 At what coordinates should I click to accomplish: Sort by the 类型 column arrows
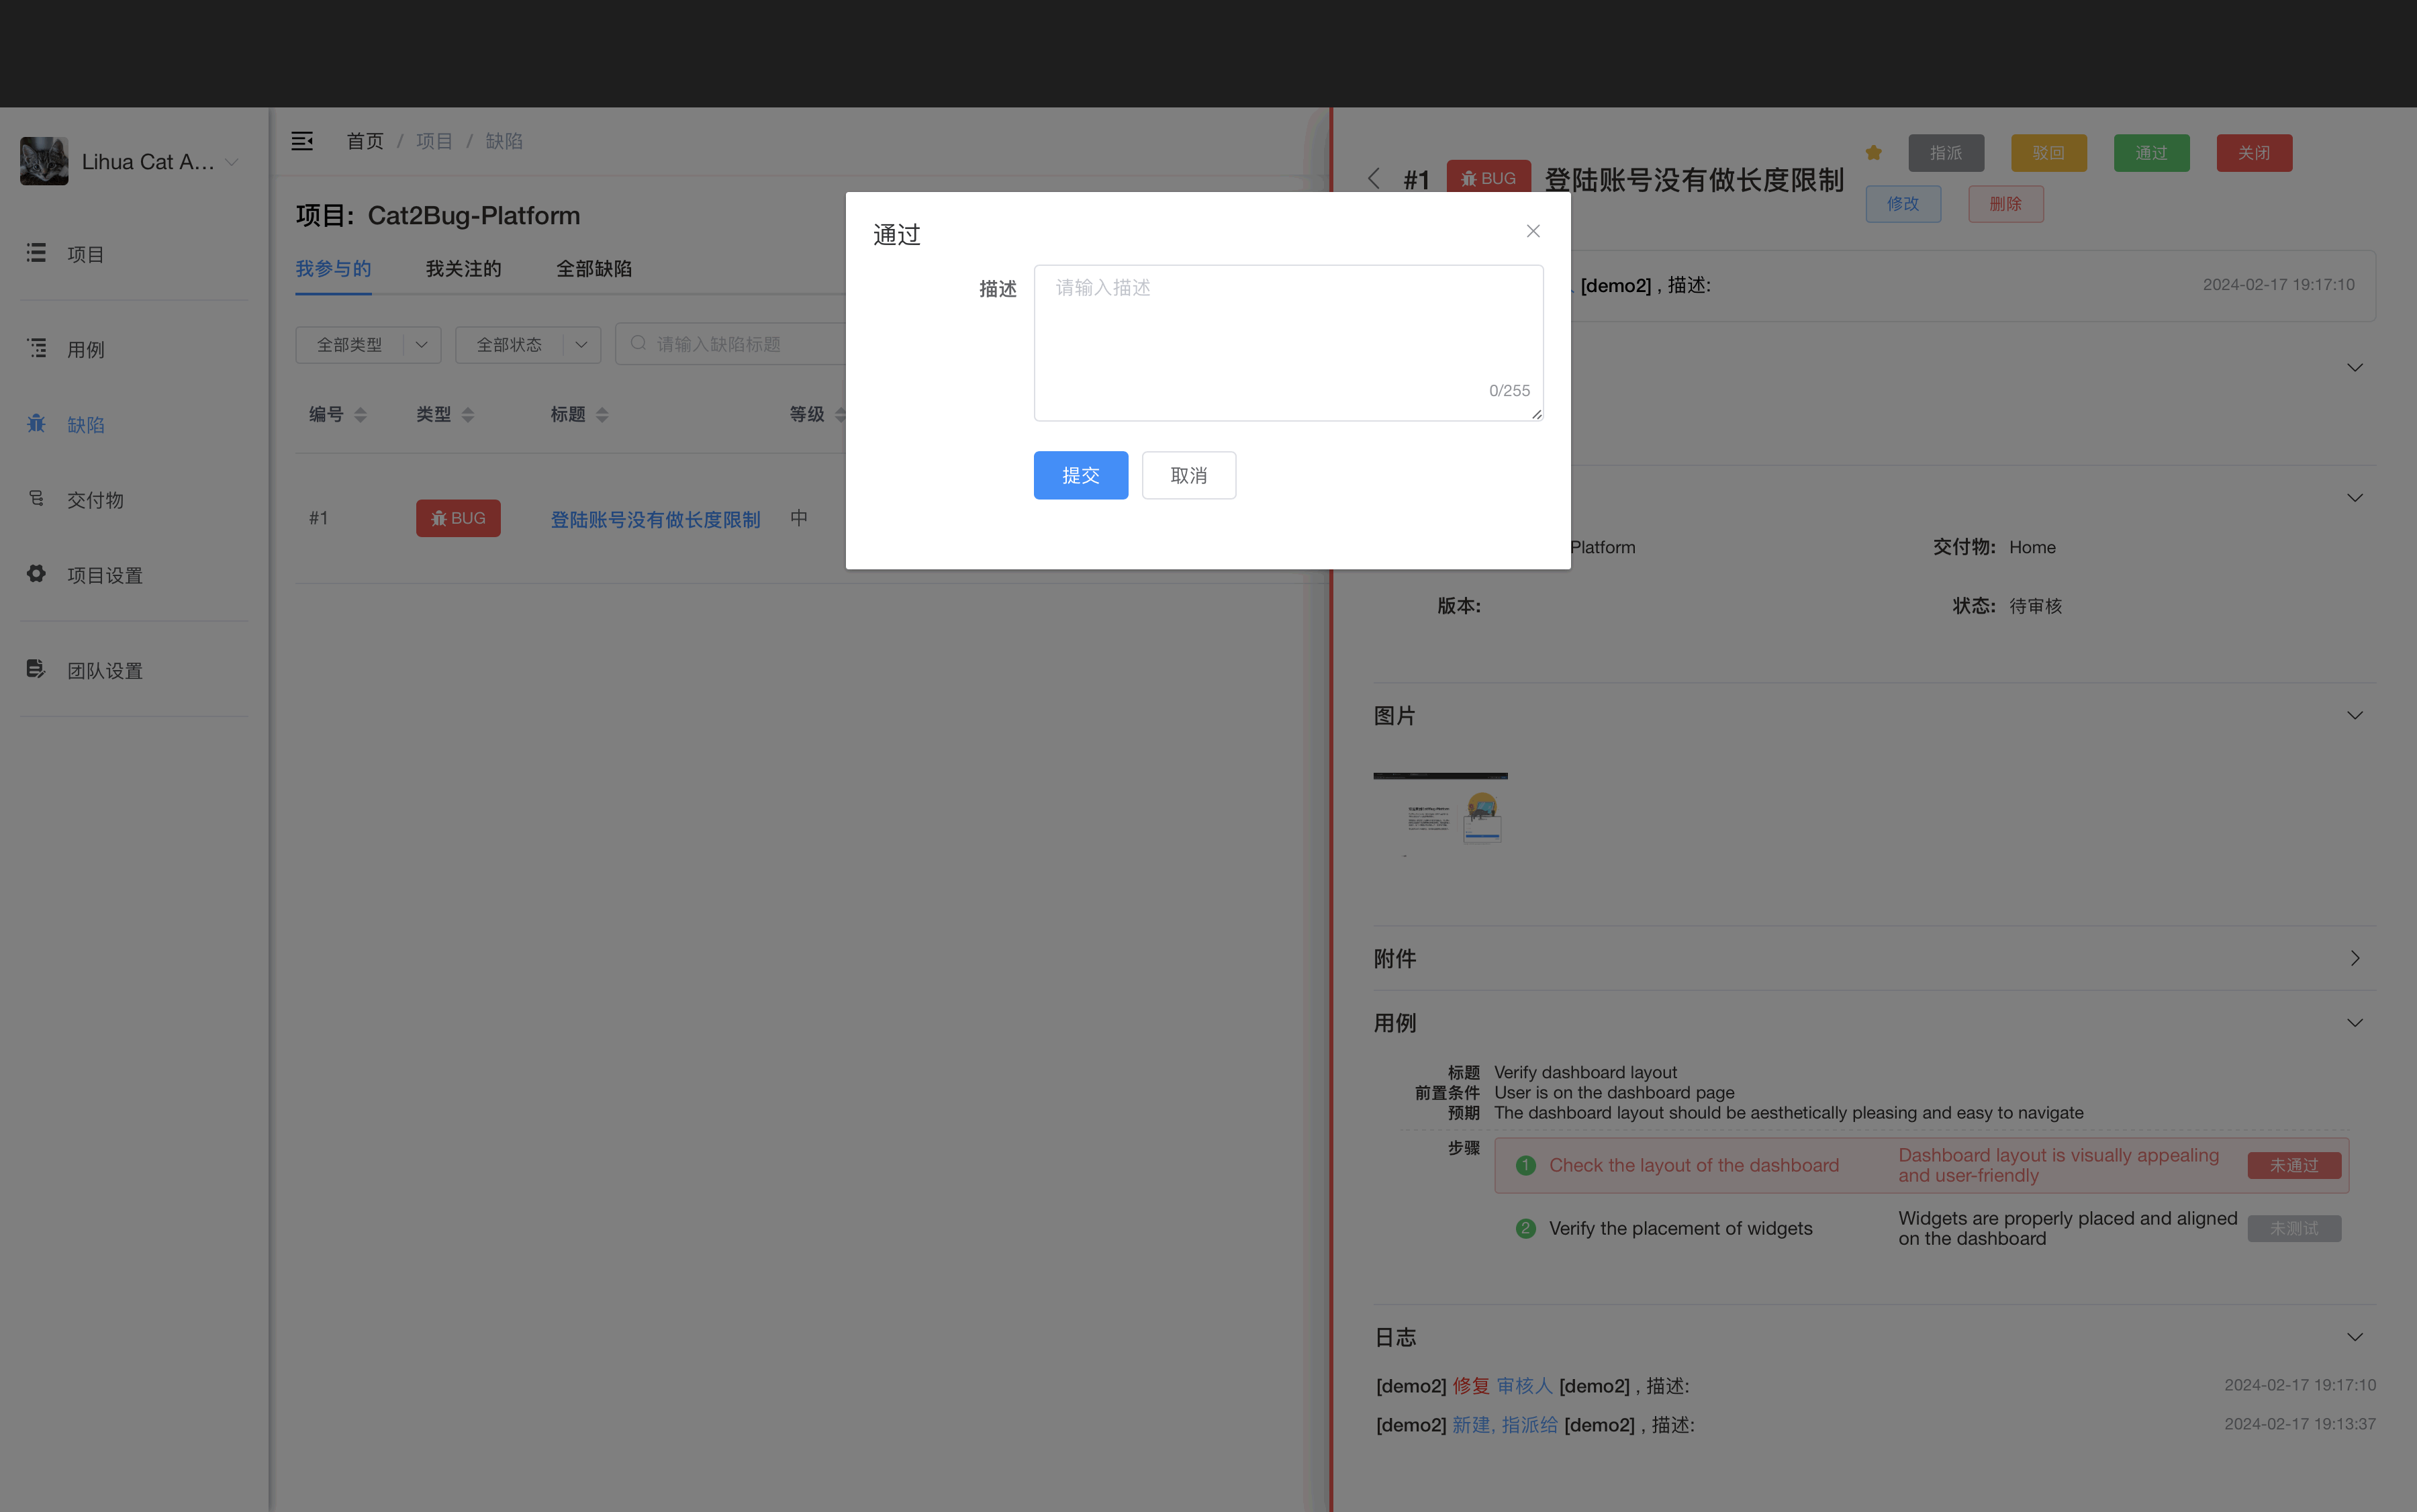(468, 414)
